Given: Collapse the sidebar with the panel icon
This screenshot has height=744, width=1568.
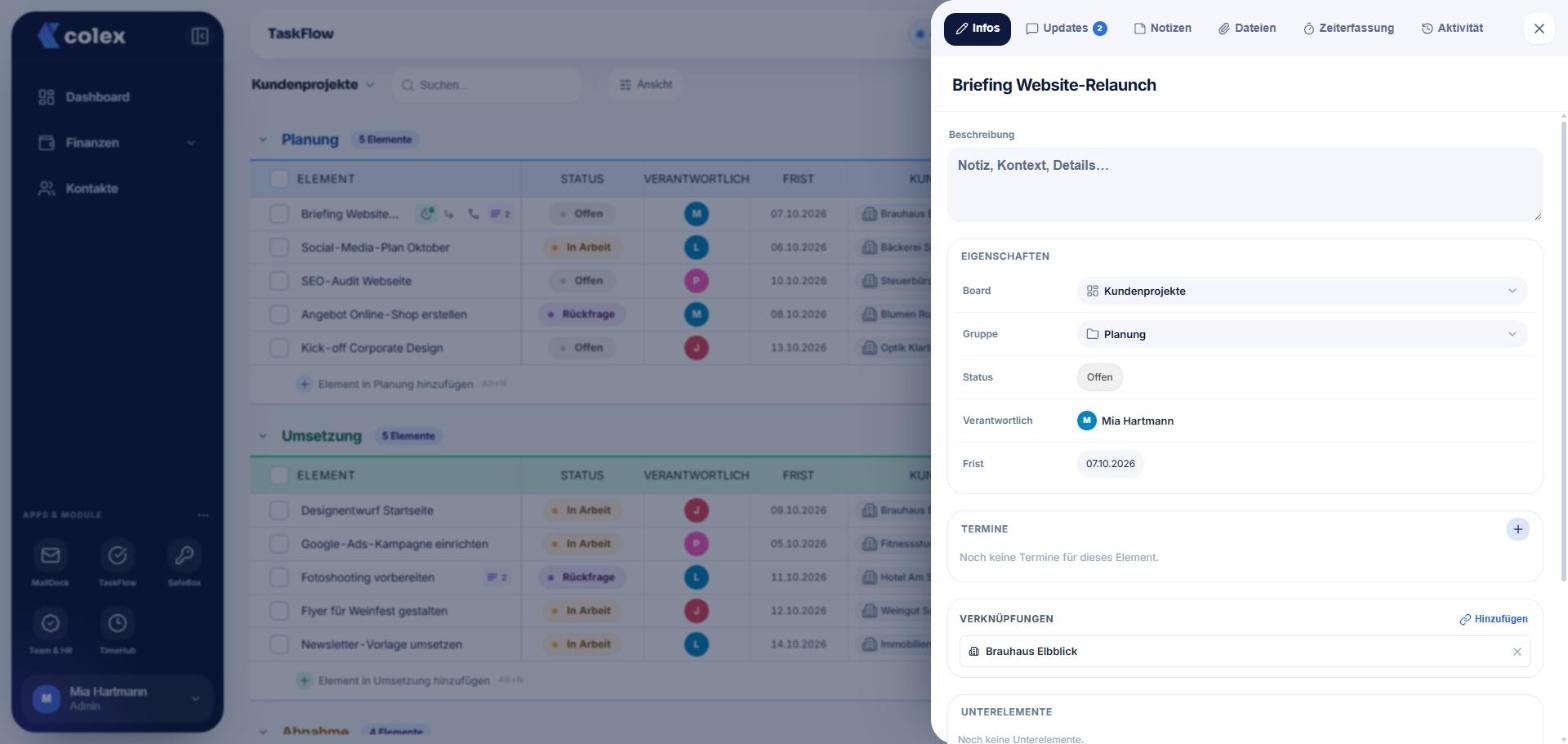Looking at the screenshot, I should coord(199,36).
